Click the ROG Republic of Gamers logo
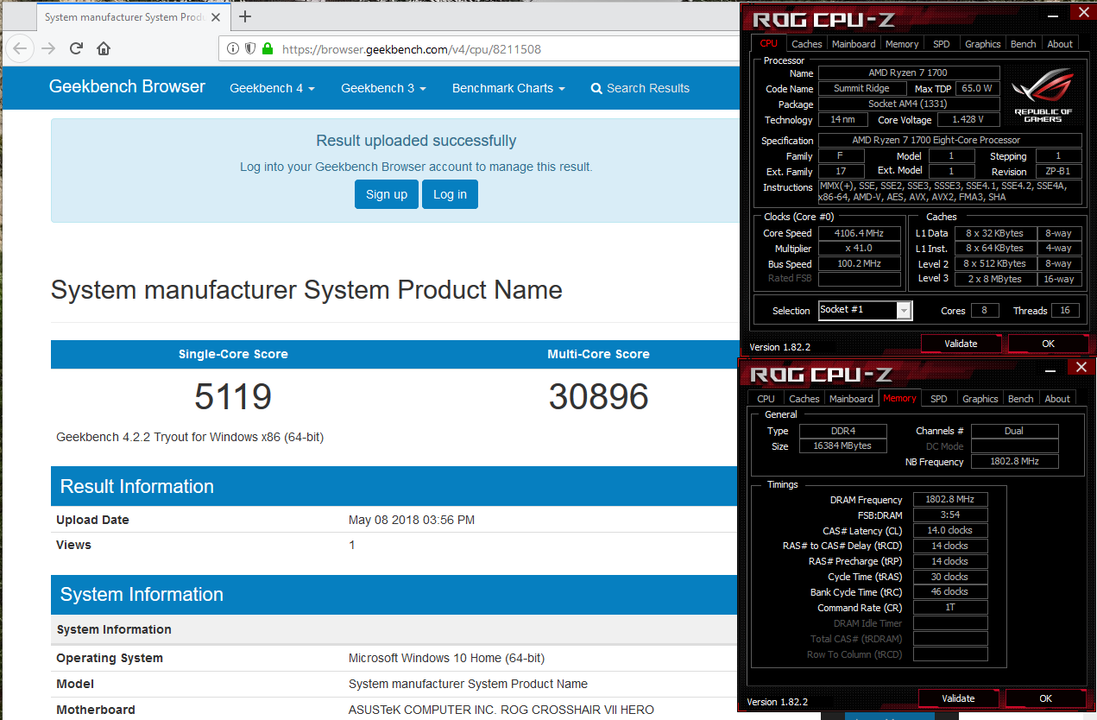 (x=1042, y=94)
